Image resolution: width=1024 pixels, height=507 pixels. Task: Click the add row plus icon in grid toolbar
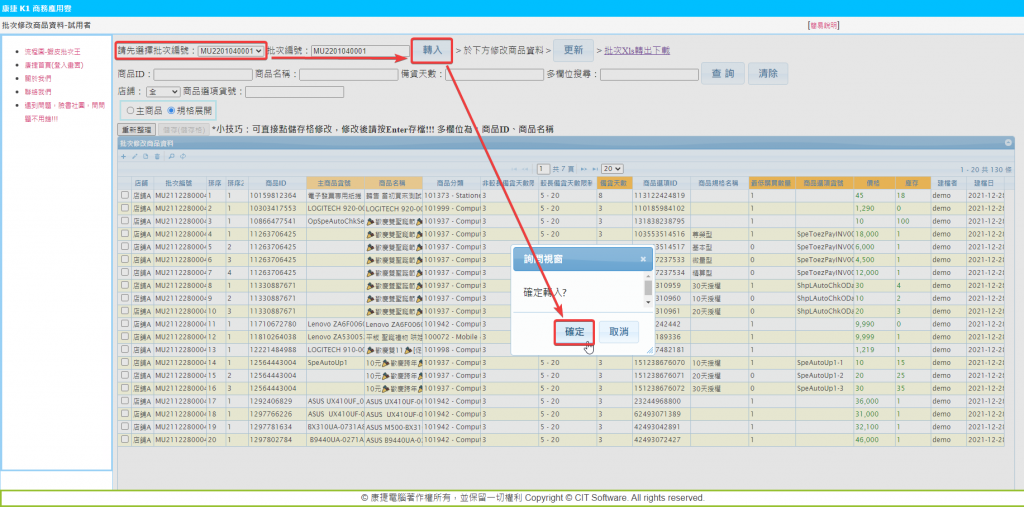(x=123, y=156)
